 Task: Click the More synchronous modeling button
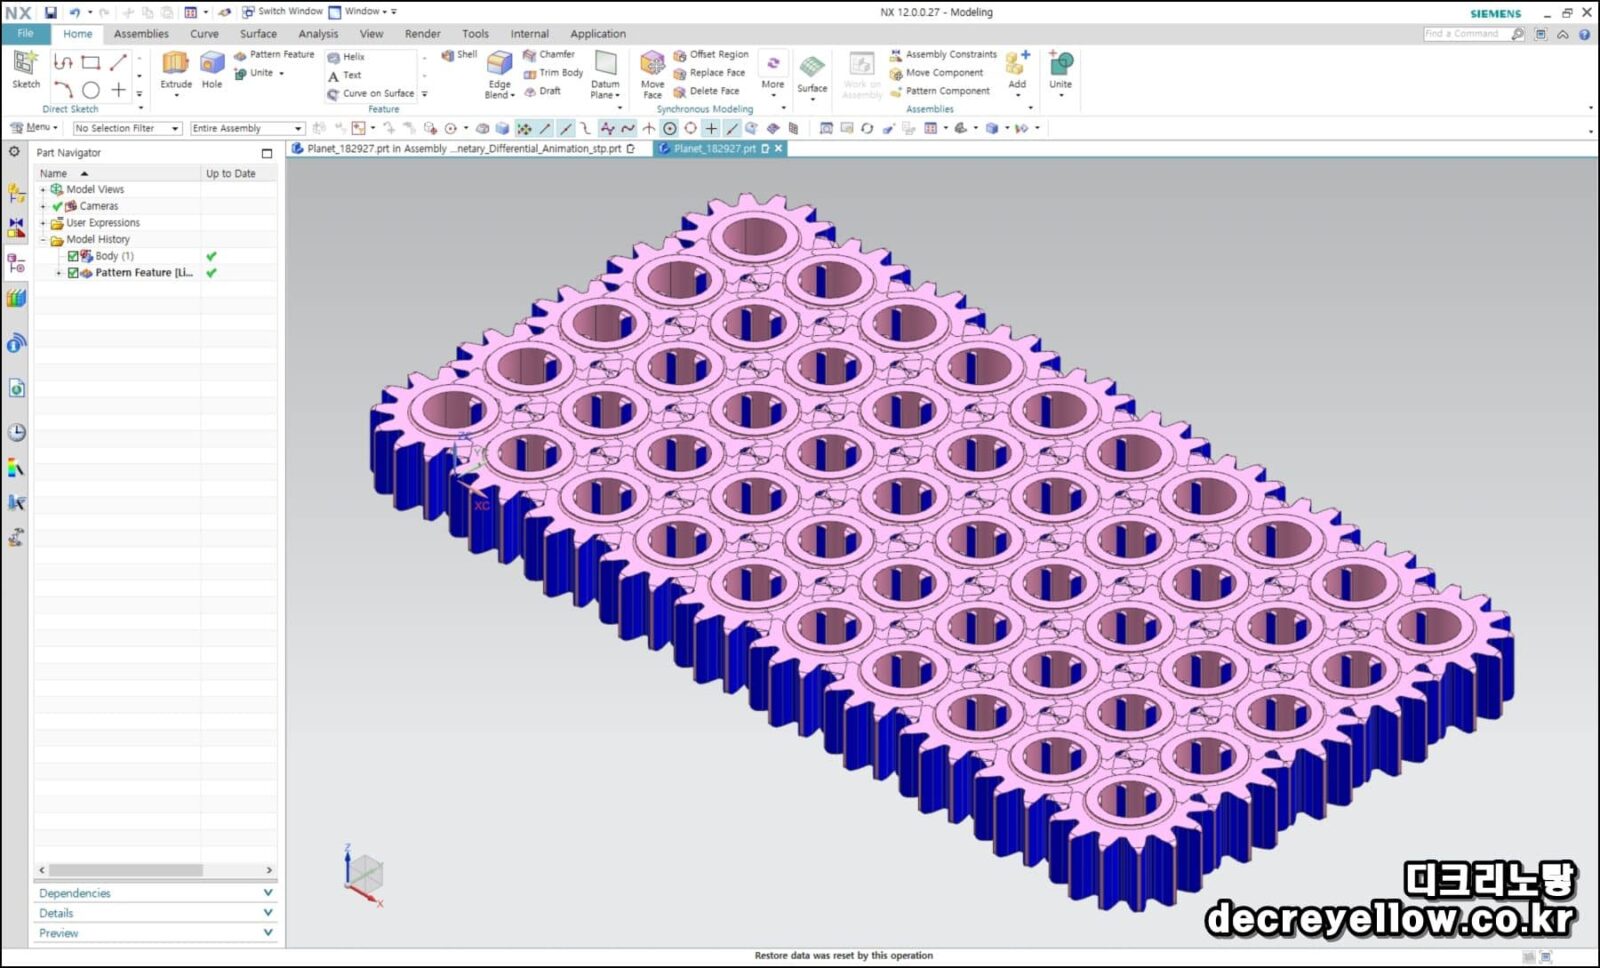[x=772, y=74]
